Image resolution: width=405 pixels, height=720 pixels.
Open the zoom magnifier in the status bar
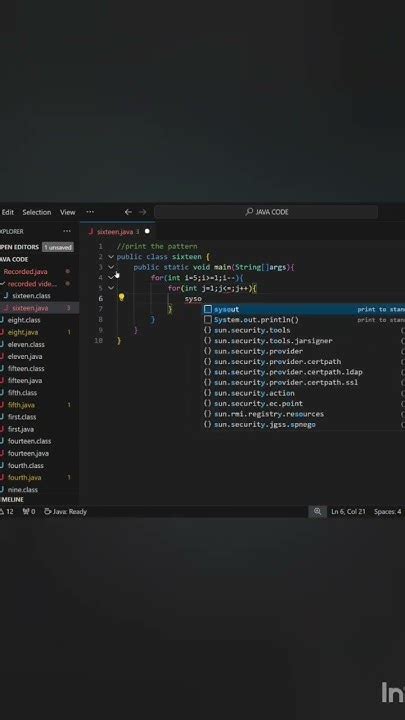317,511
